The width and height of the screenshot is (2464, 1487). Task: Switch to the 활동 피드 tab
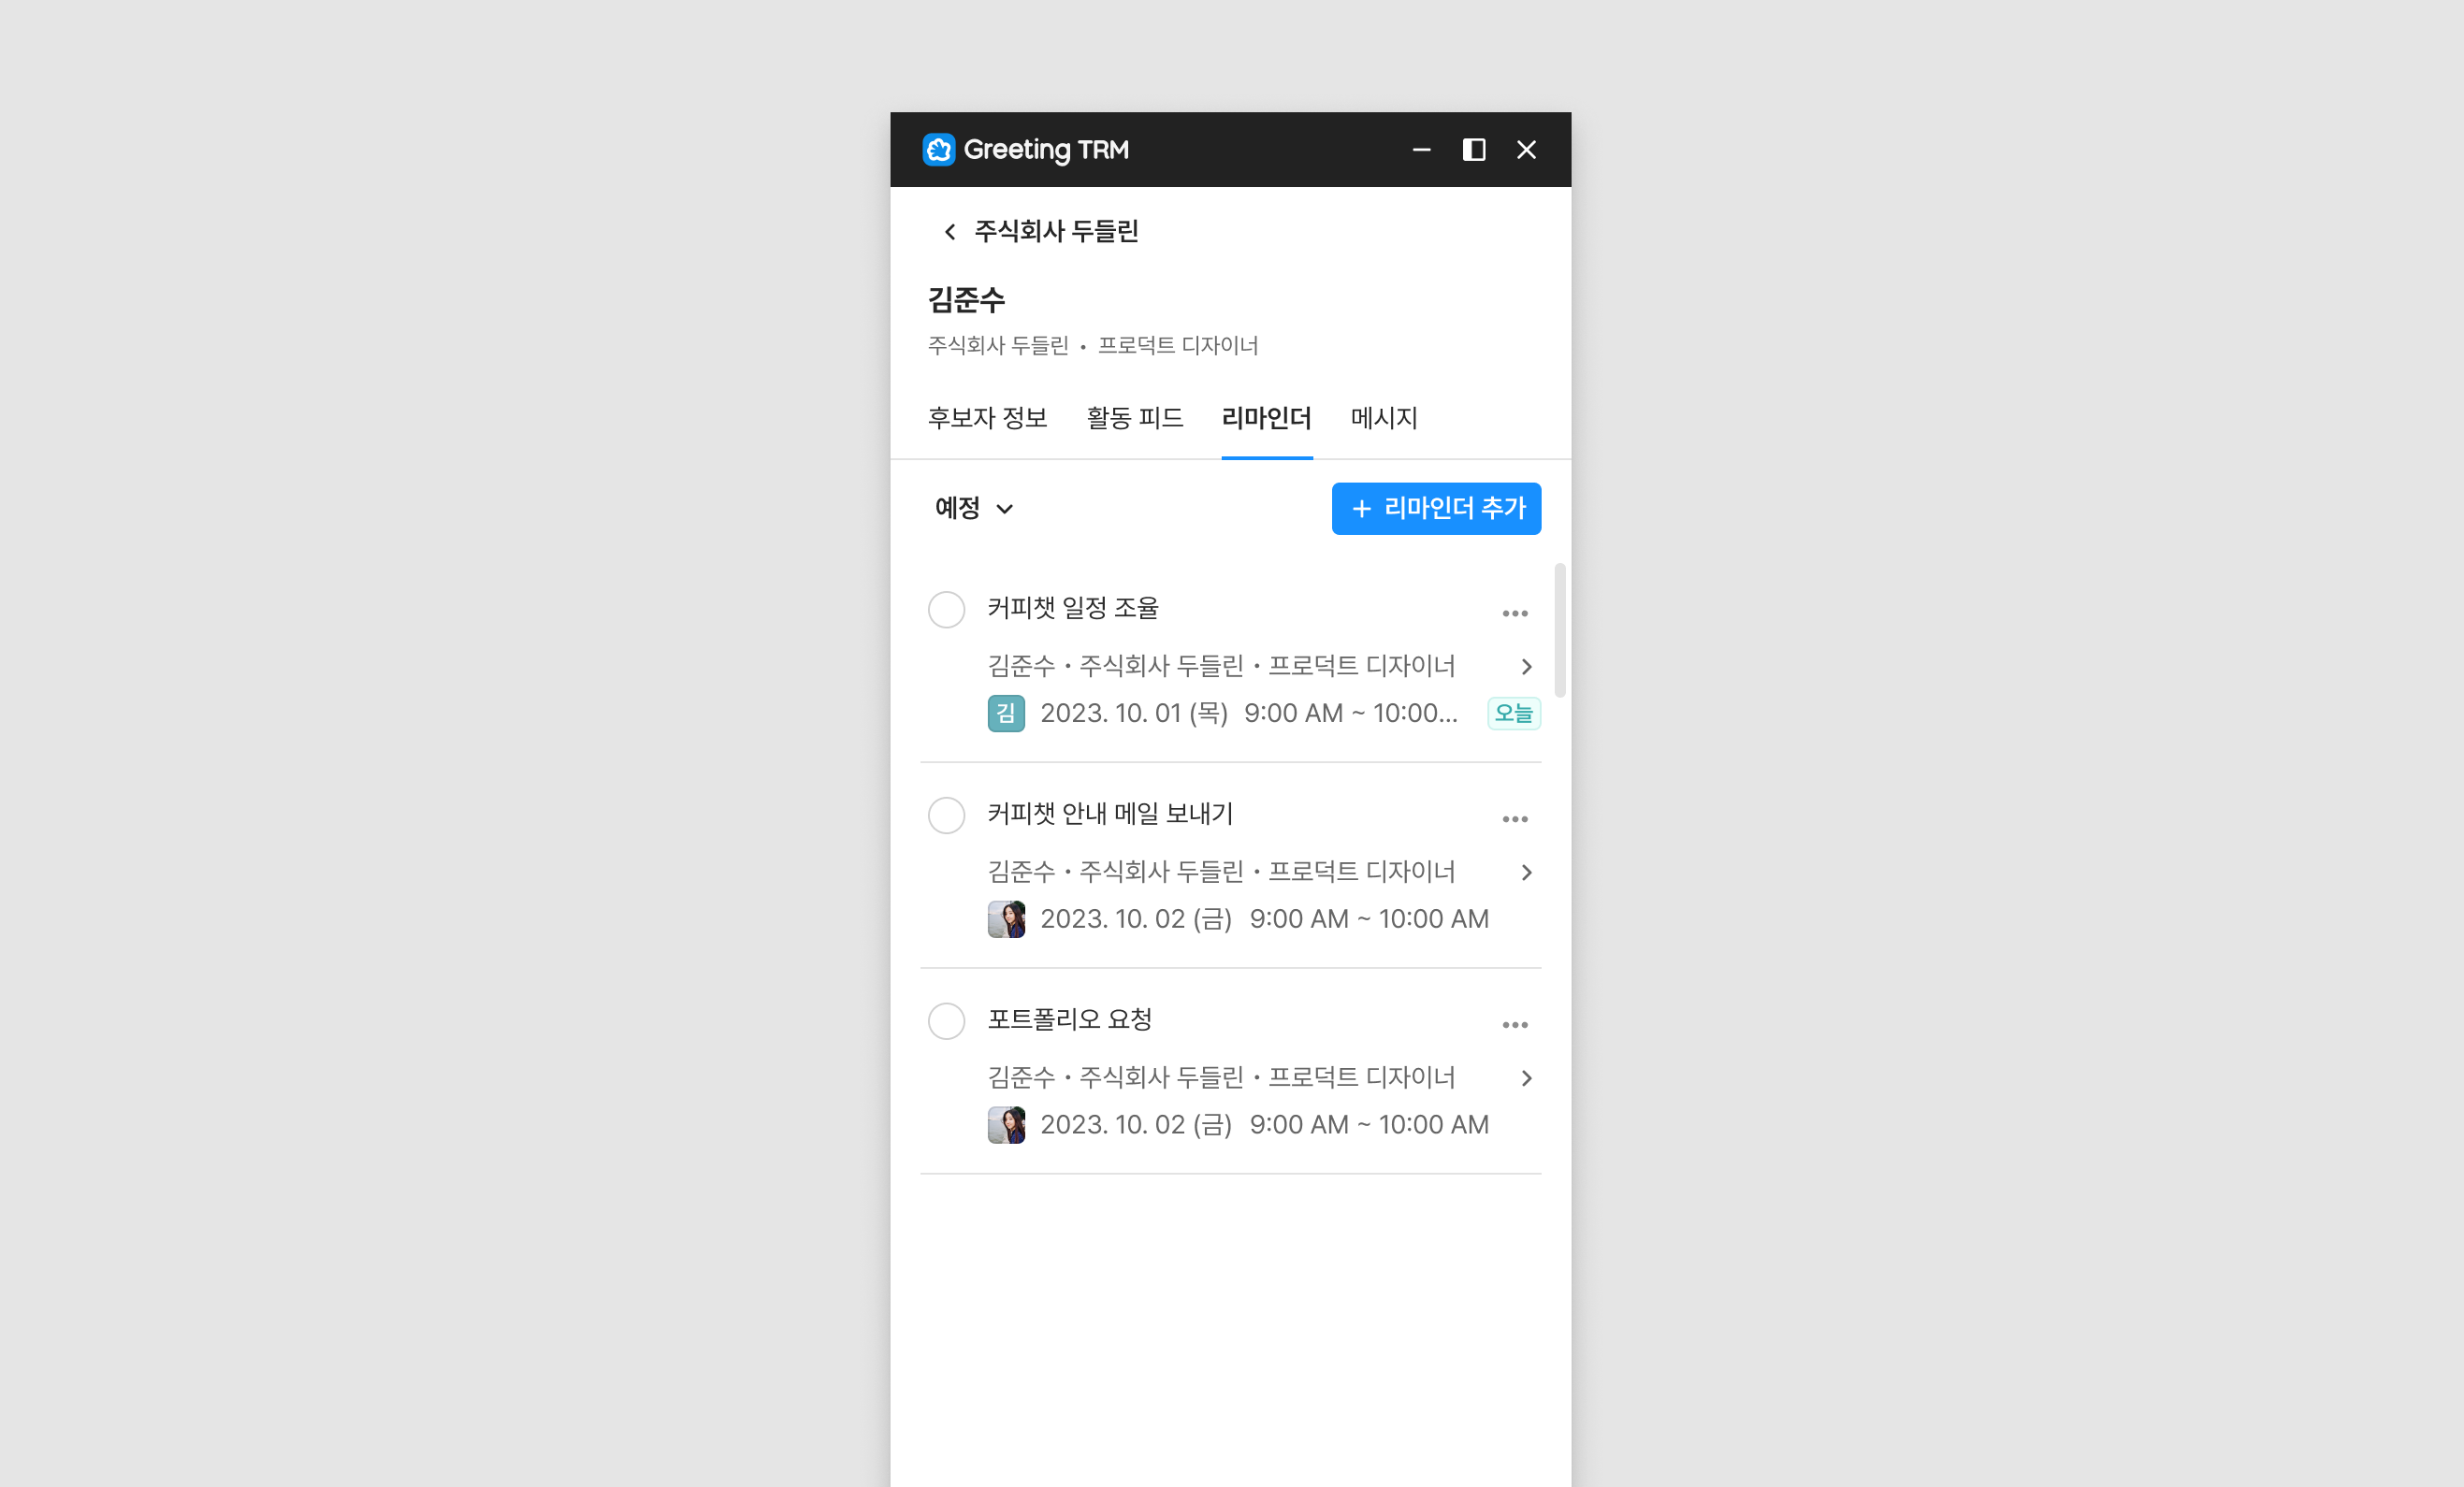click(1135, 418)
